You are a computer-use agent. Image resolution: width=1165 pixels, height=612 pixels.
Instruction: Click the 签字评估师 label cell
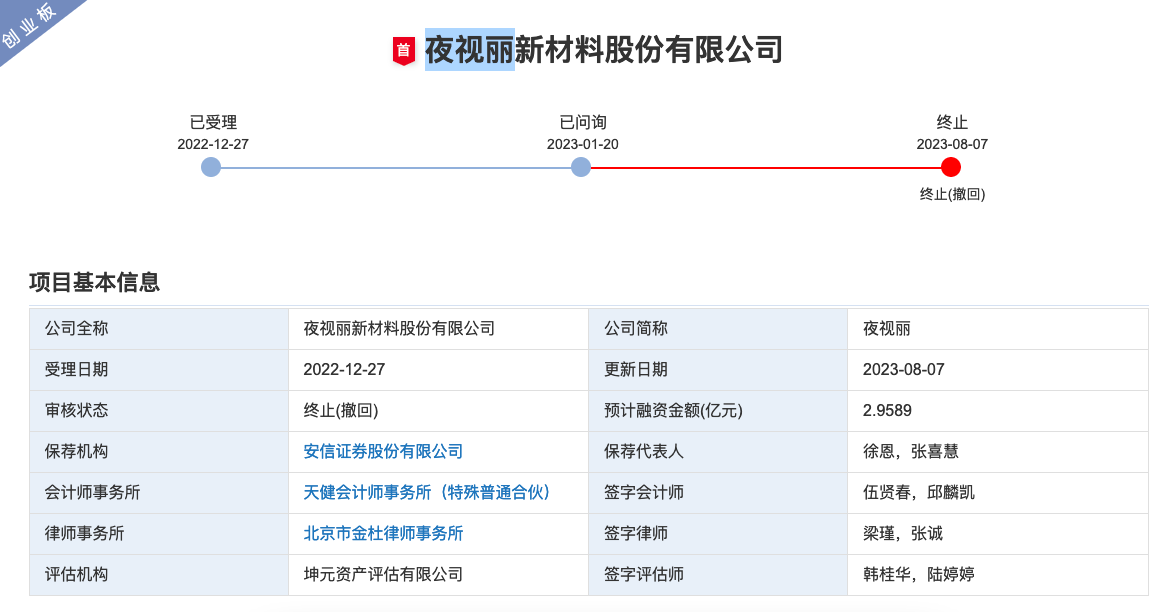tap(718, 574)
